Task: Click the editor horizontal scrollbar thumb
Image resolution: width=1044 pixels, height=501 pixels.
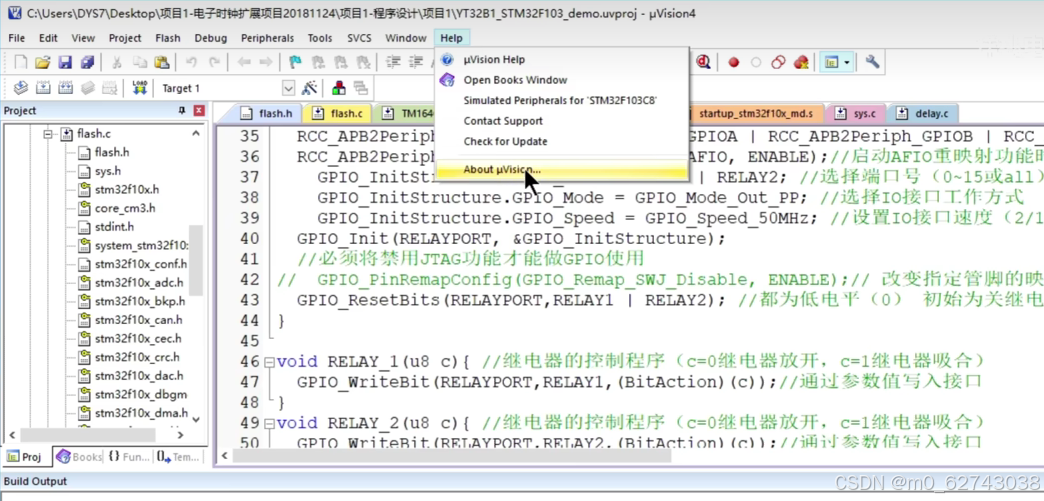Action: [x=452, y=456]
